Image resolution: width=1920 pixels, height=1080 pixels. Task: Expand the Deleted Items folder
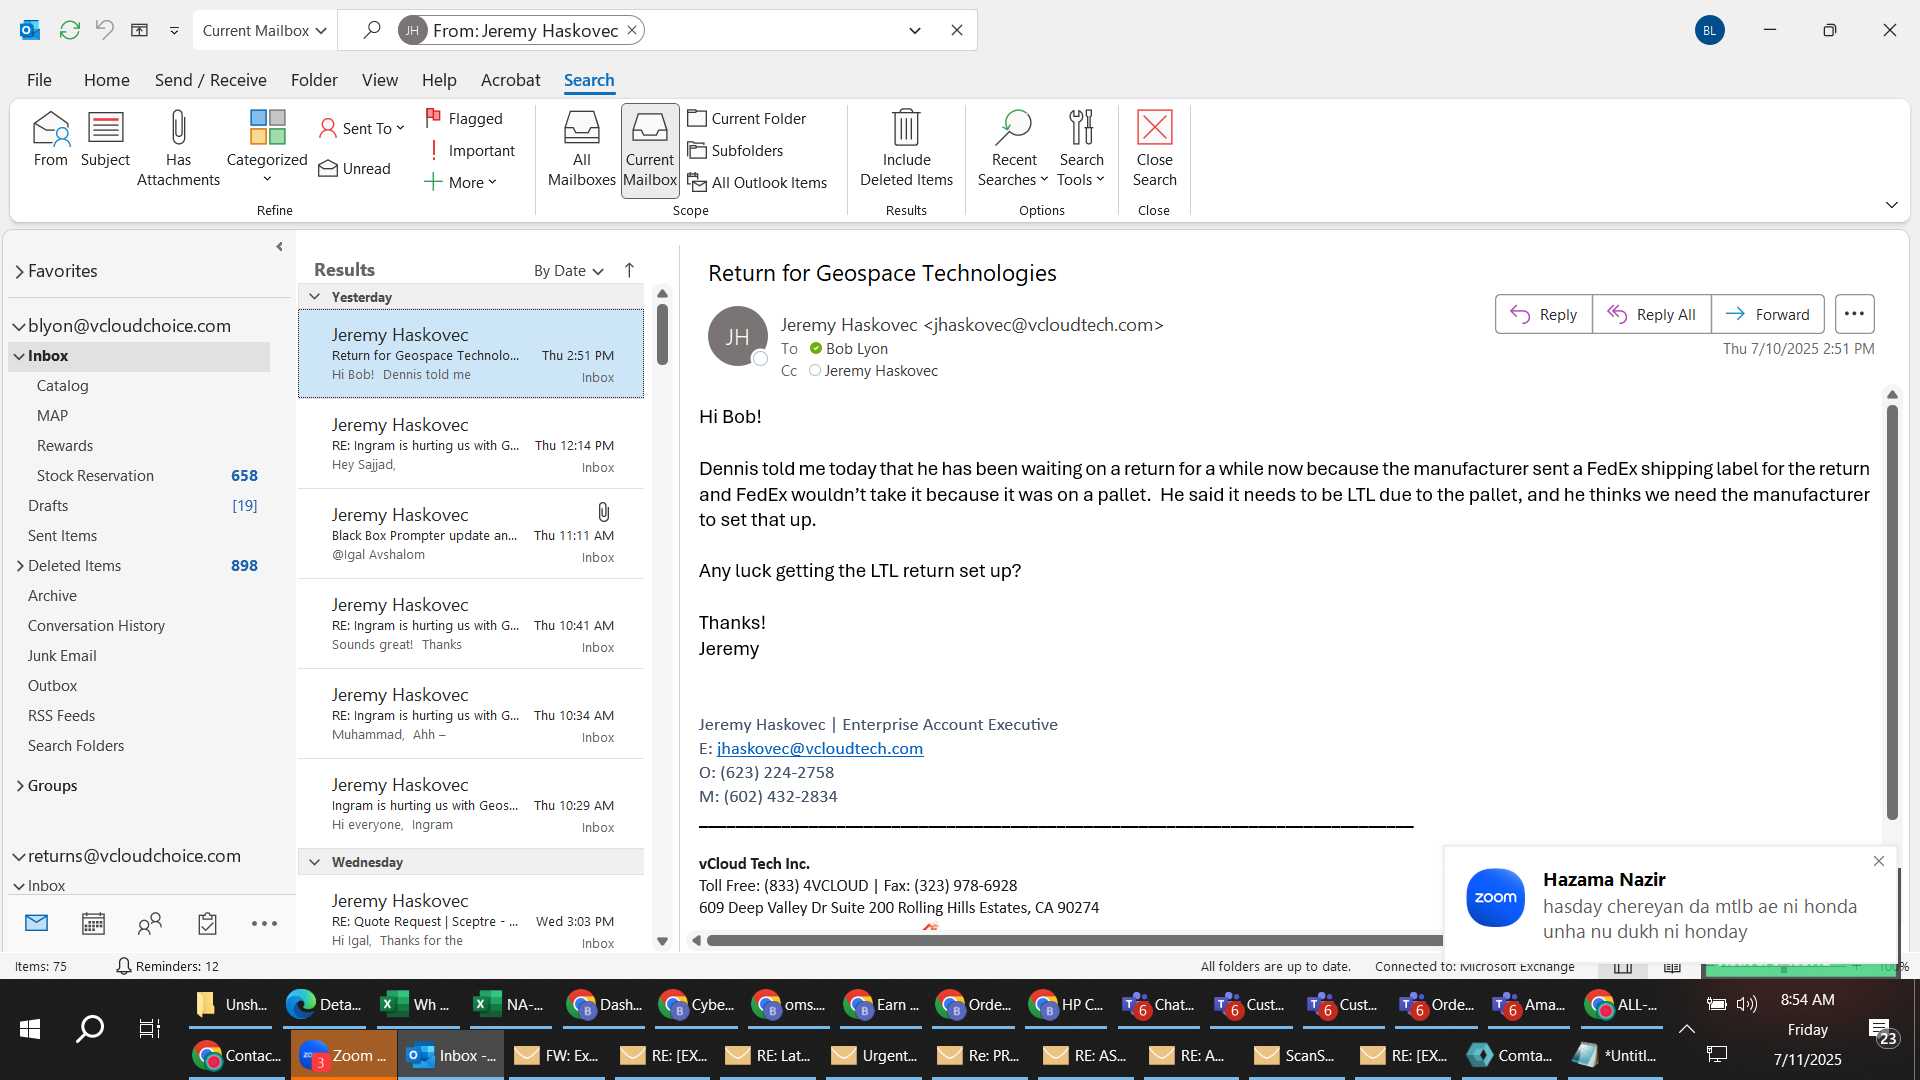coord(20,566)
